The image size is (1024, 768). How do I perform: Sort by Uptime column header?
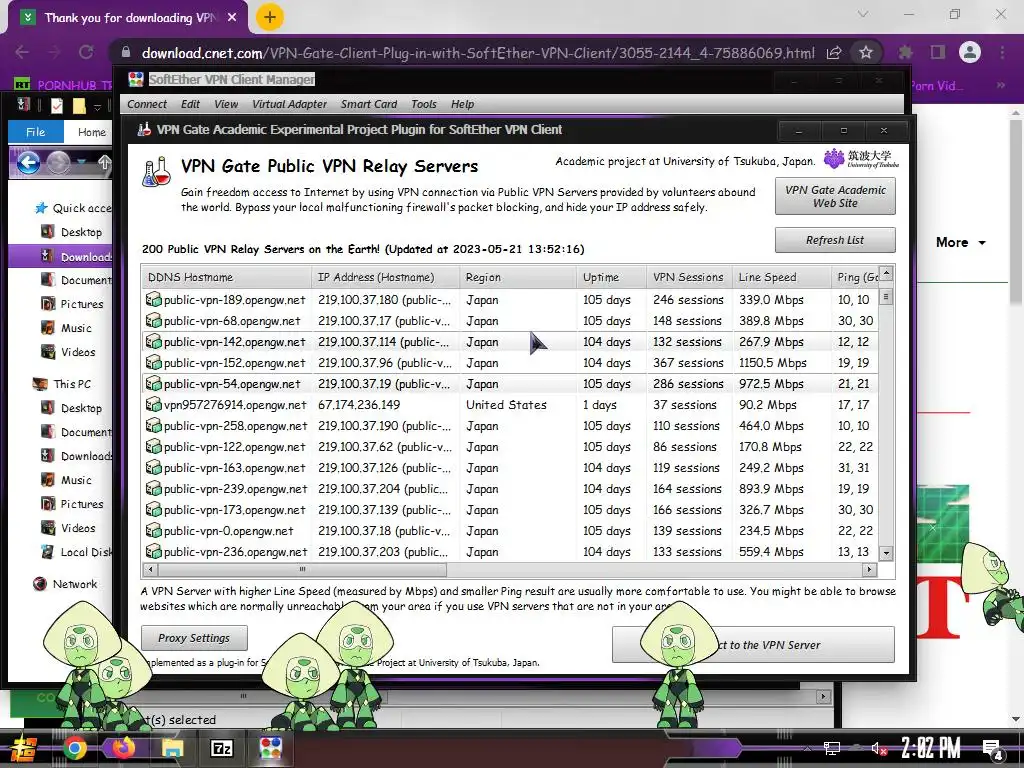pyautogui.click(x=611, y=277)
